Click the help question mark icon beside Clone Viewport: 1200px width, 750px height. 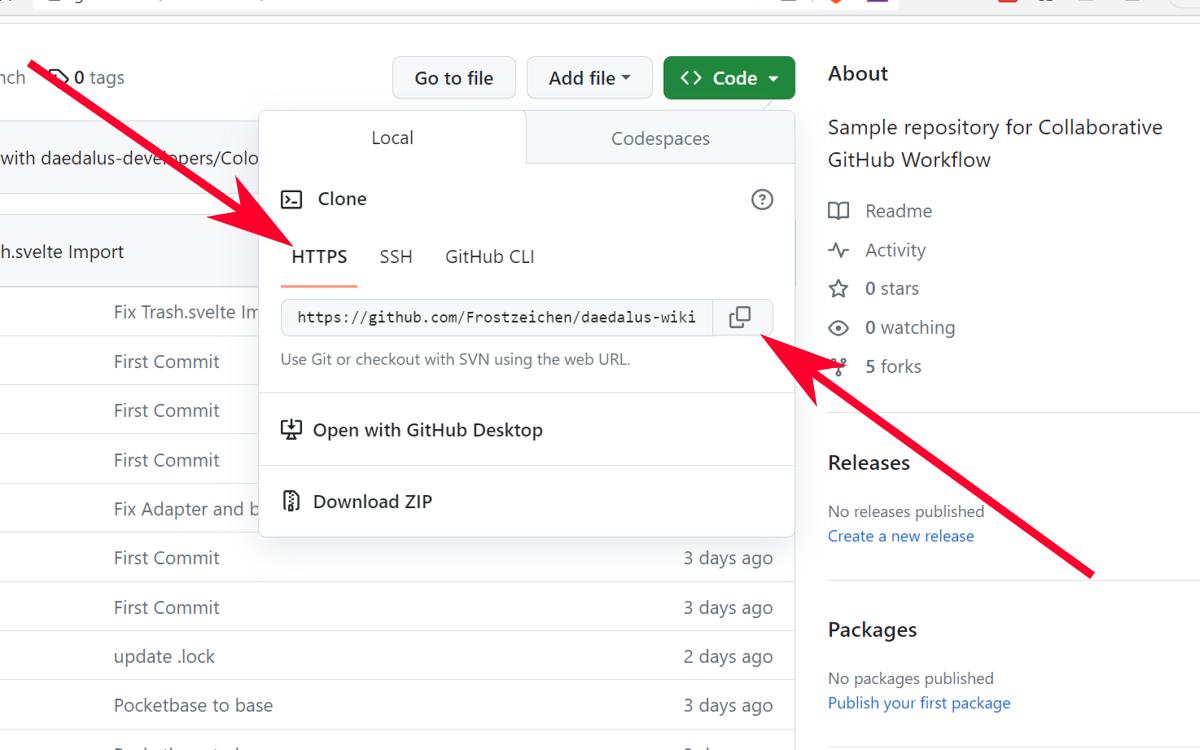pyautogui.click(x=762, y=199)
